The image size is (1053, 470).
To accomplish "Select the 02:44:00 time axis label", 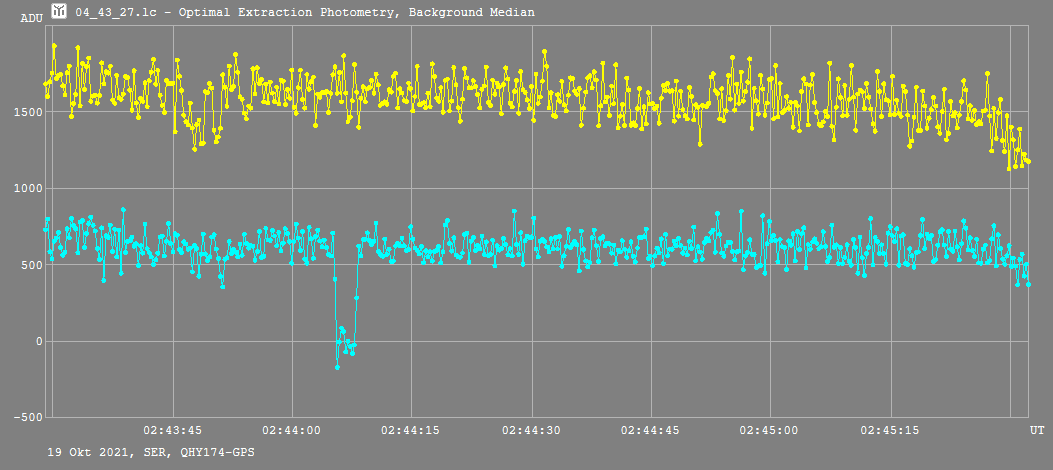I will pyautogui.click(x=292, y=430).
